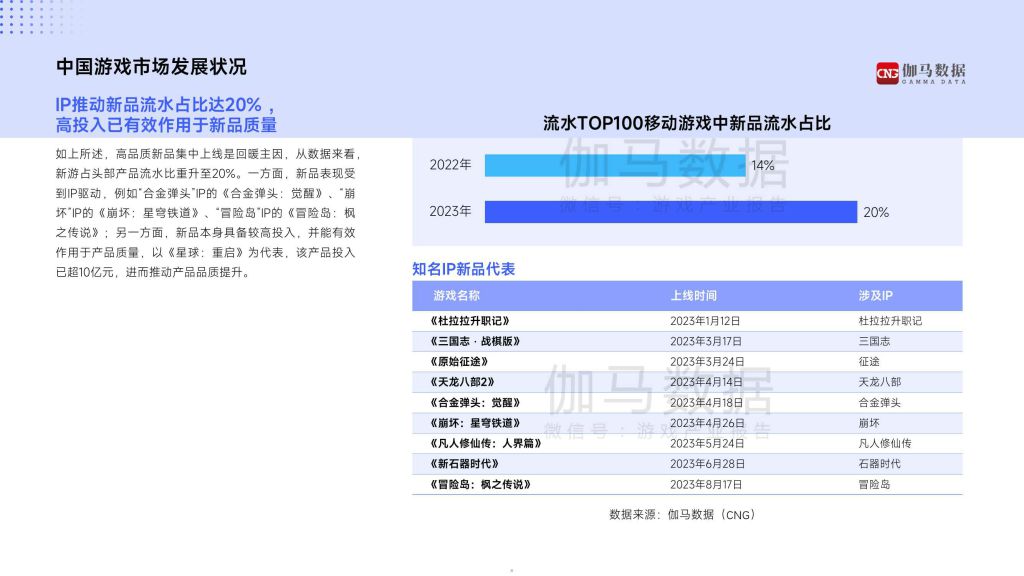
Task: Click the 游戏名称 column header
Action: tap(456, 296)
